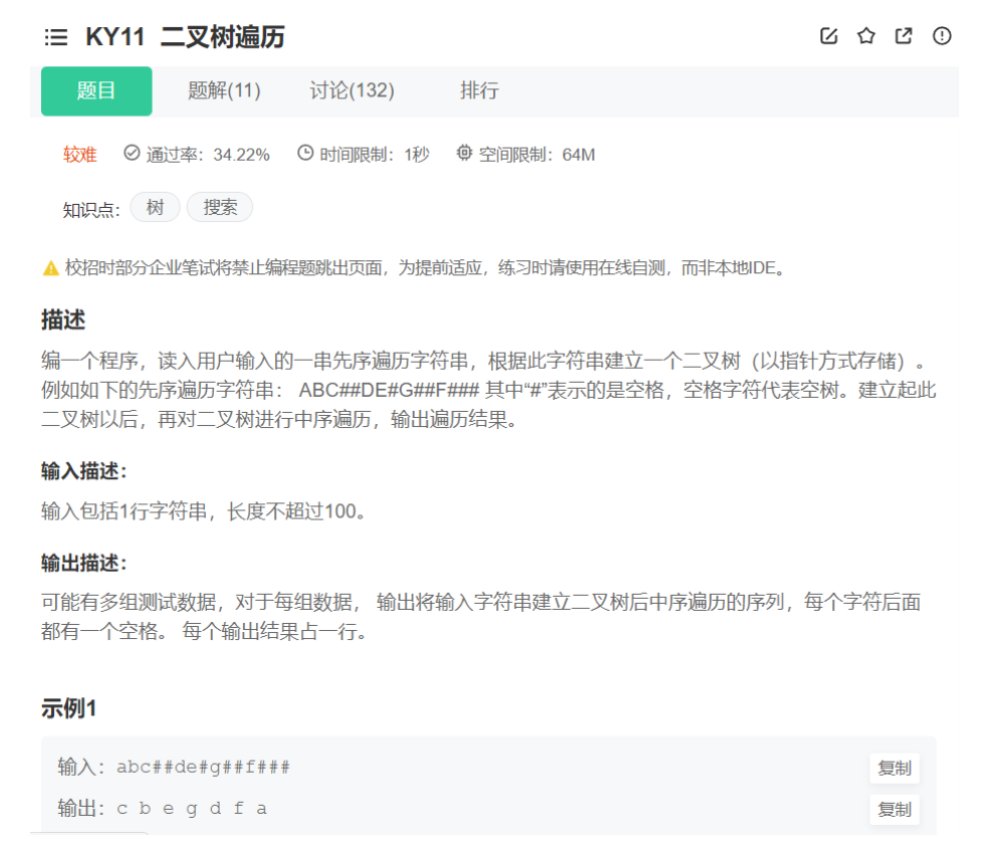
Task: Click the 示例1 heading
Action: tap(69, 709)
